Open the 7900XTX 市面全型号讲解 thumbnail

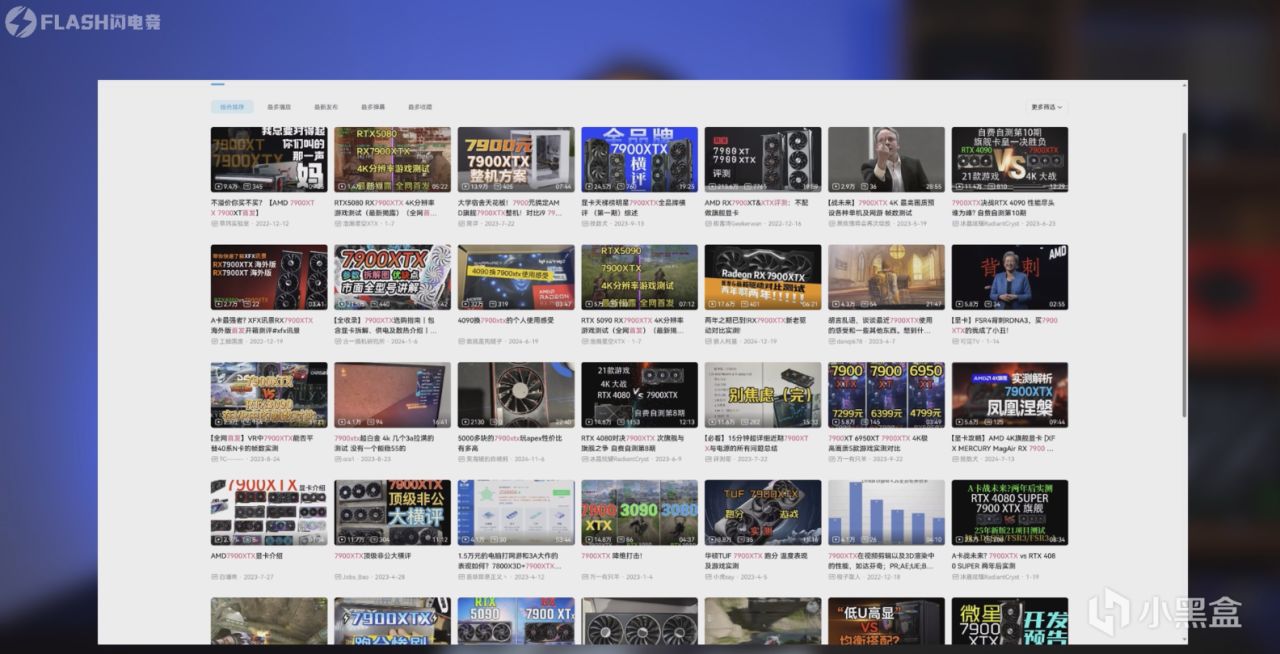click(x=392, y=277)
